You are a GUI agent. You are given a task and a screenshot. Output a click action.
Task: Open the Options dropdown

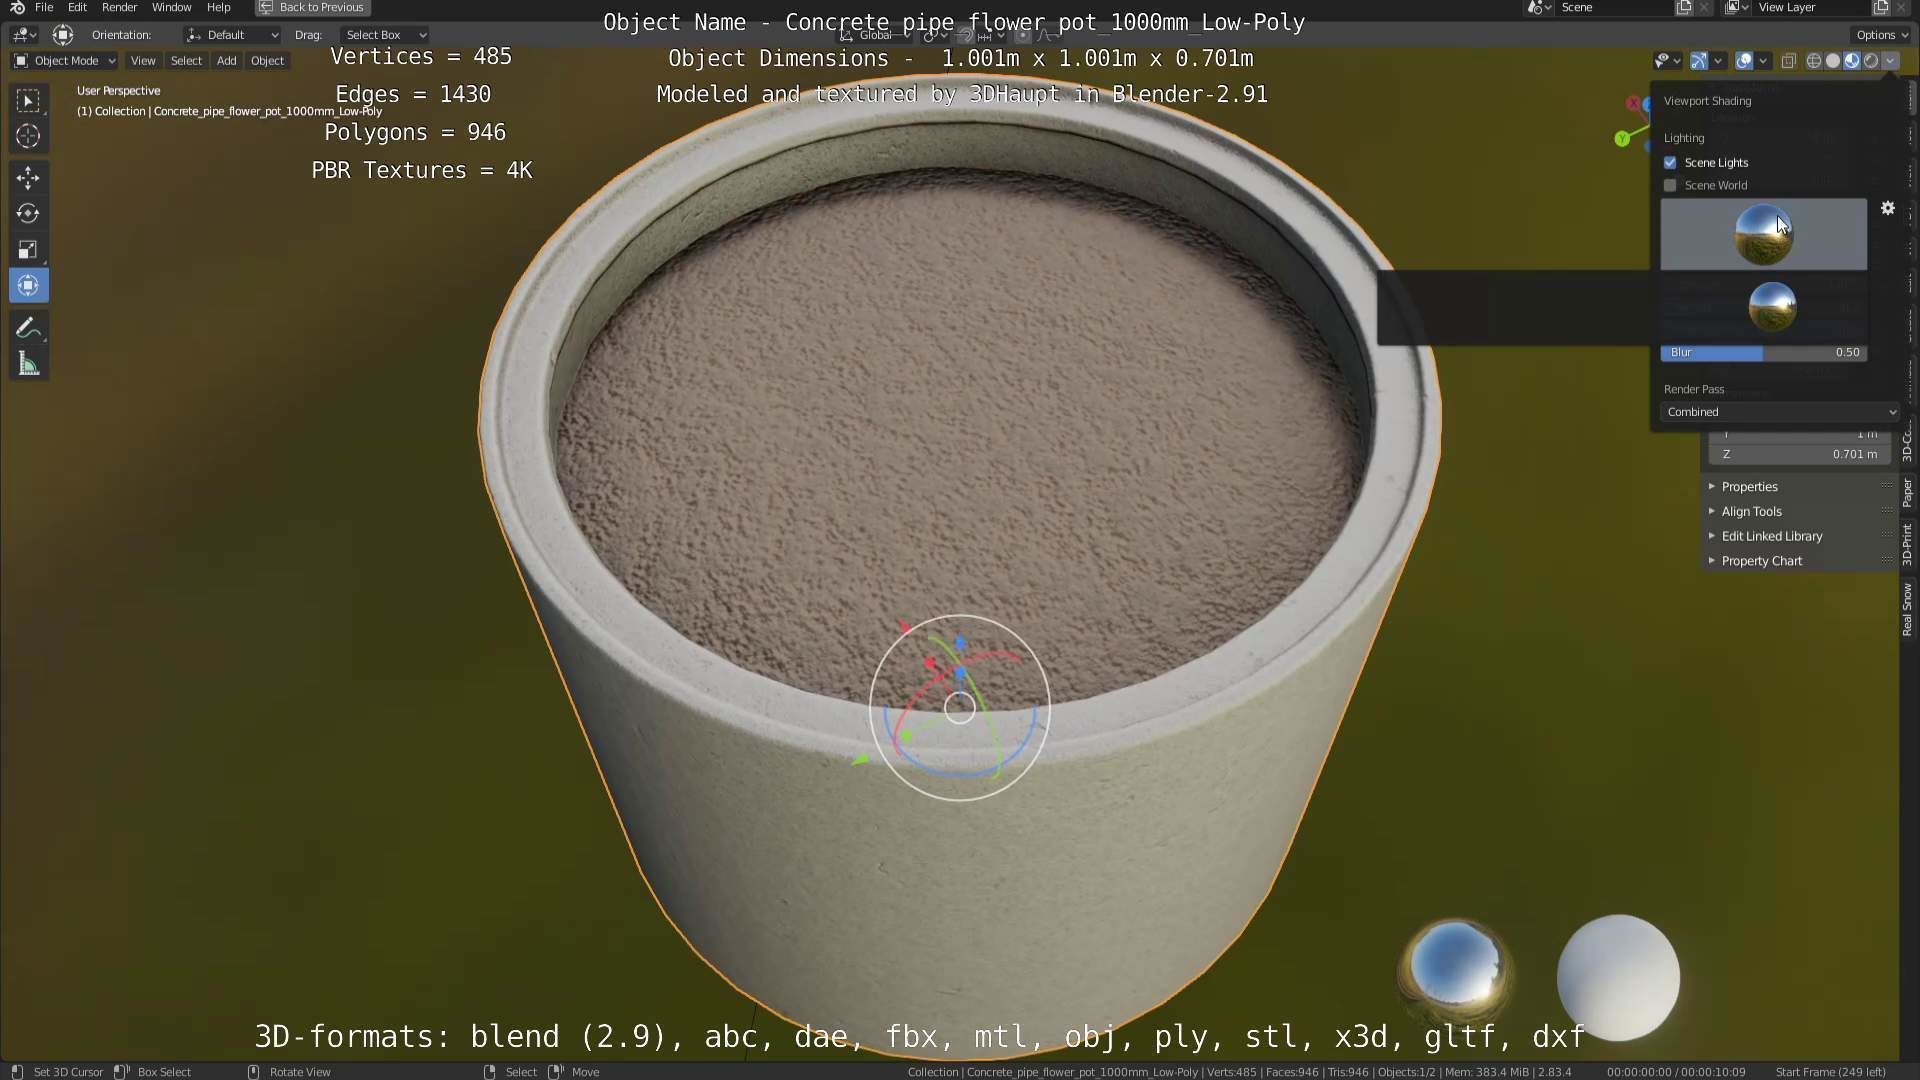pyautogui.click(x=1881, y=35)
